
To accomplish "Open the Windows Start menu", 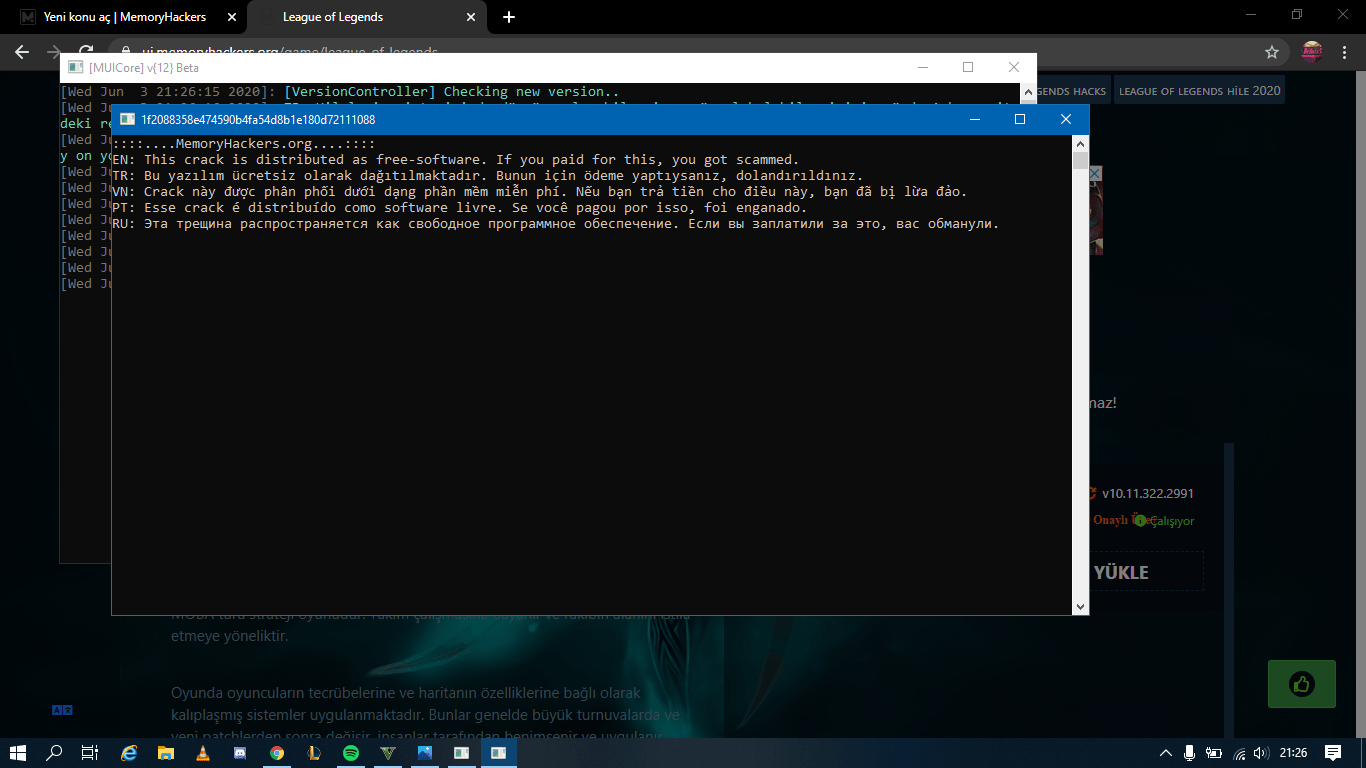I will 18,753.
